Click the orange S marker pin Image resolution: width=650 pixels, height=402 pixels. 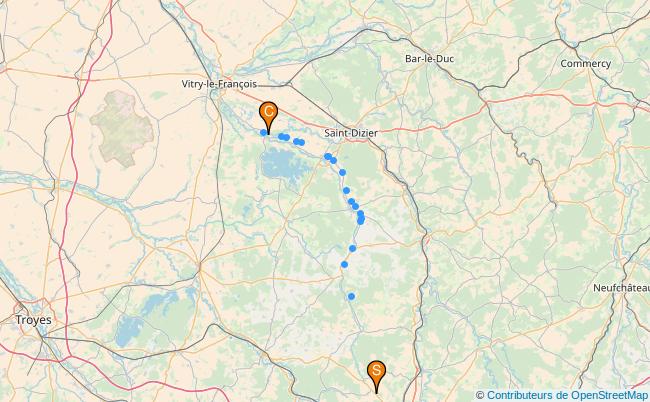point(376,376)
